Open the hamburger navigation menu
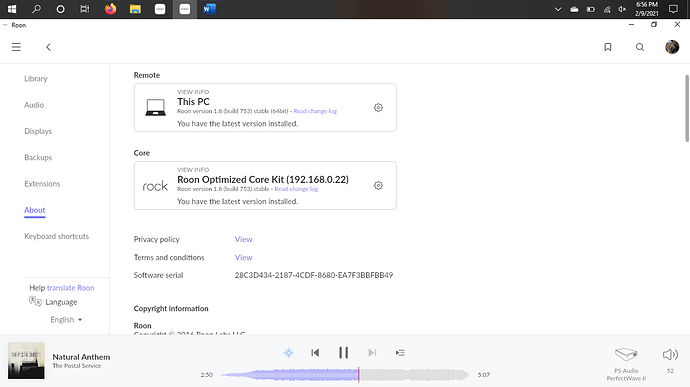Viewport: 690px width, 387px height. (16, 47)
